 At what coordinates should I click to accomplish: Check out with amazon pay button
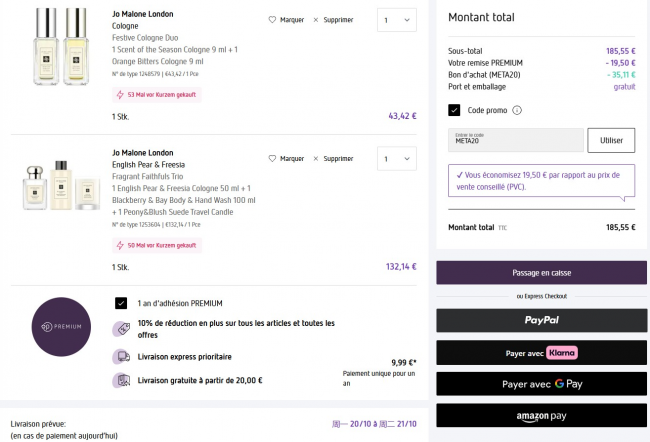tap(541, 416)
